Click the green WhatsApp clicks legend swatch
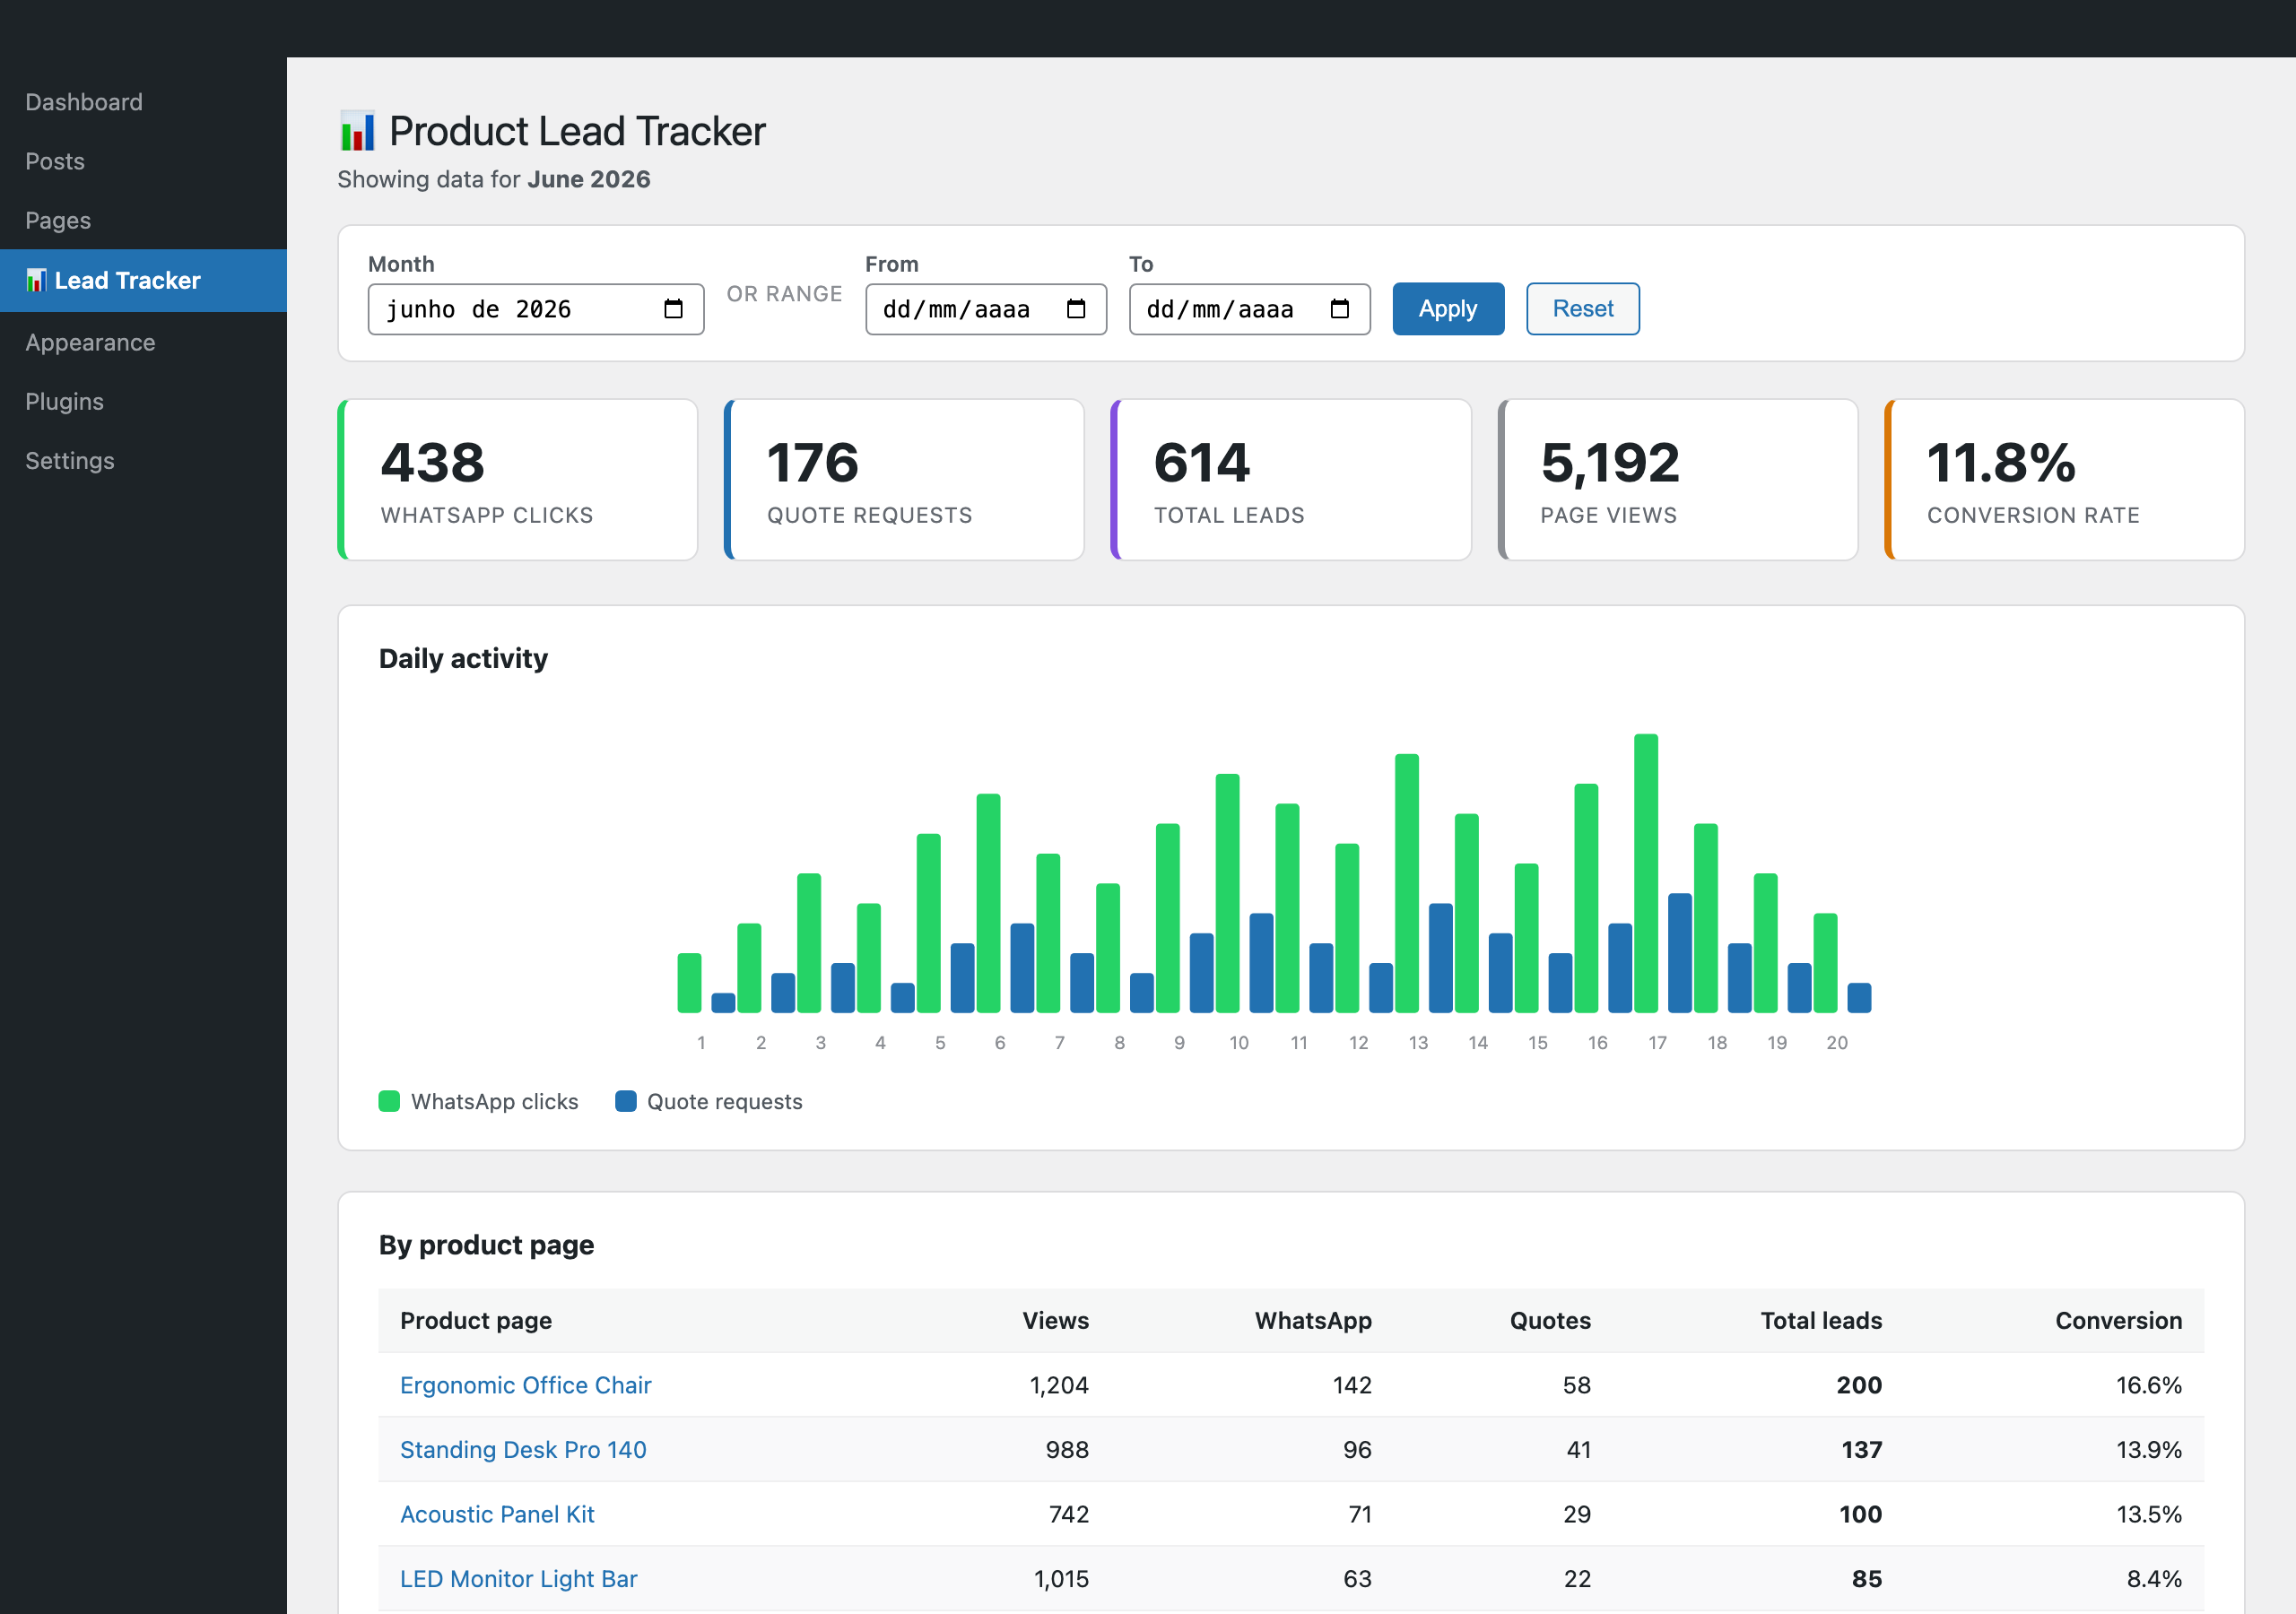2296x1614 pixels. click(389, 1101)
